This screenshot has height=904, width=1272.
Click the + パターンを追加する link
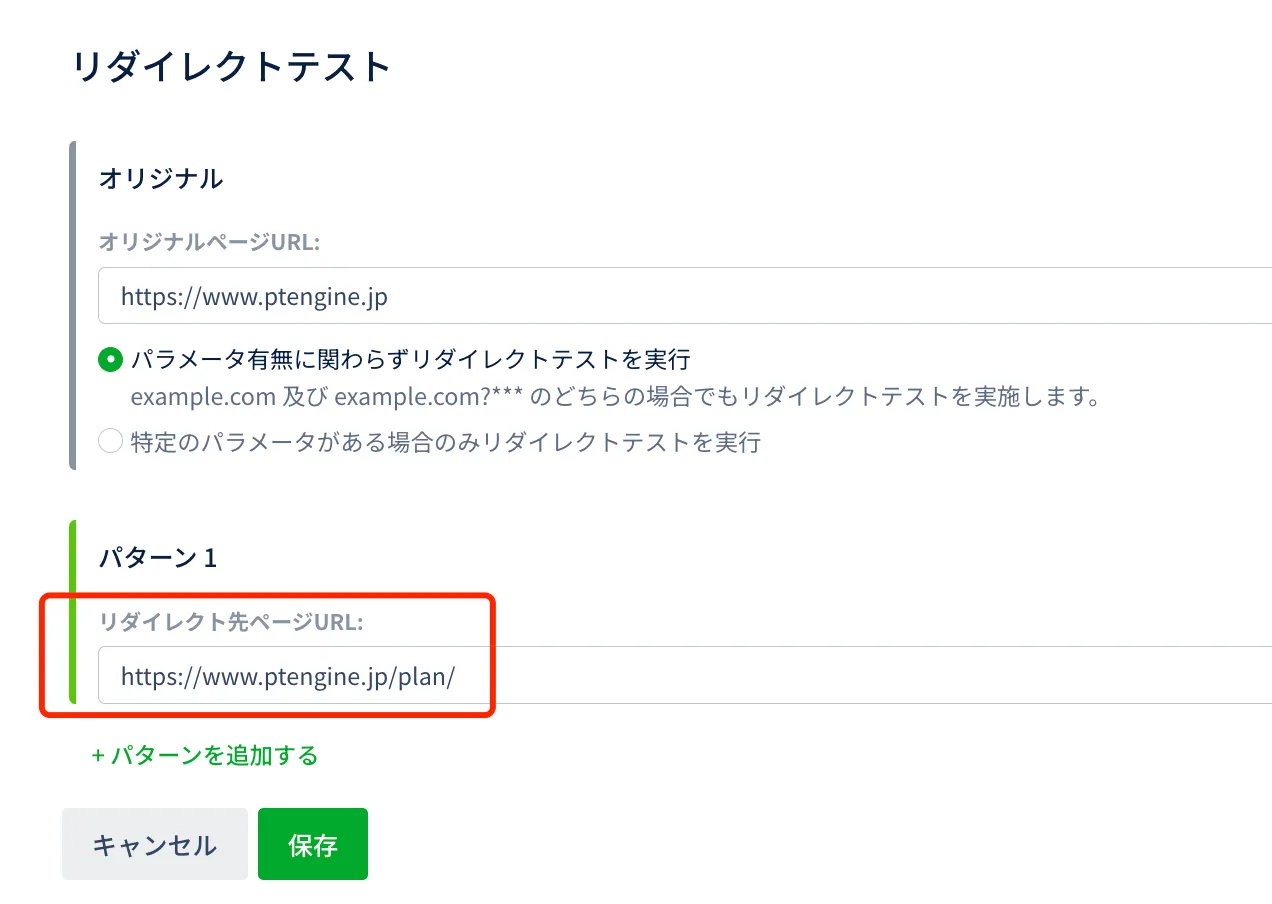[x=205, y=755]
